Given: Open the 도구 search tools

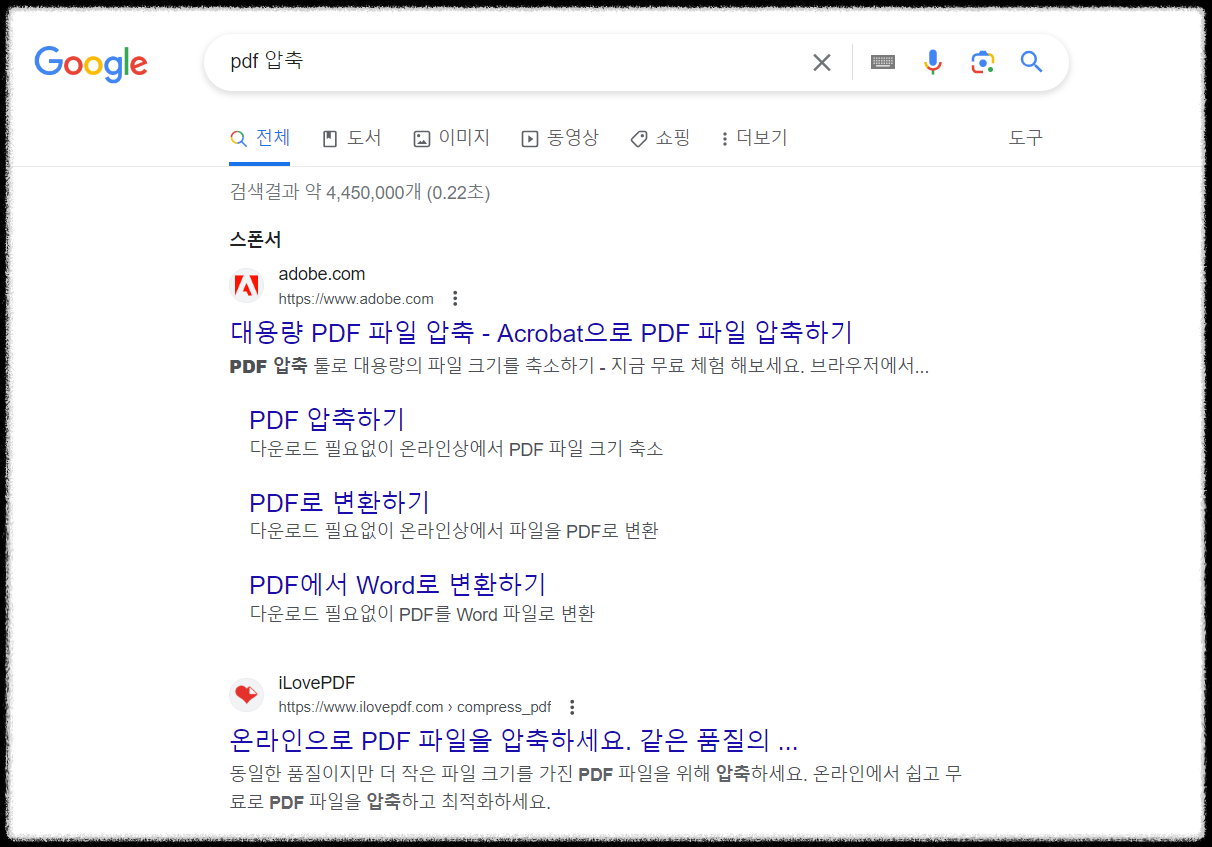Looking at the screenshot, I should click(1025, 138).
